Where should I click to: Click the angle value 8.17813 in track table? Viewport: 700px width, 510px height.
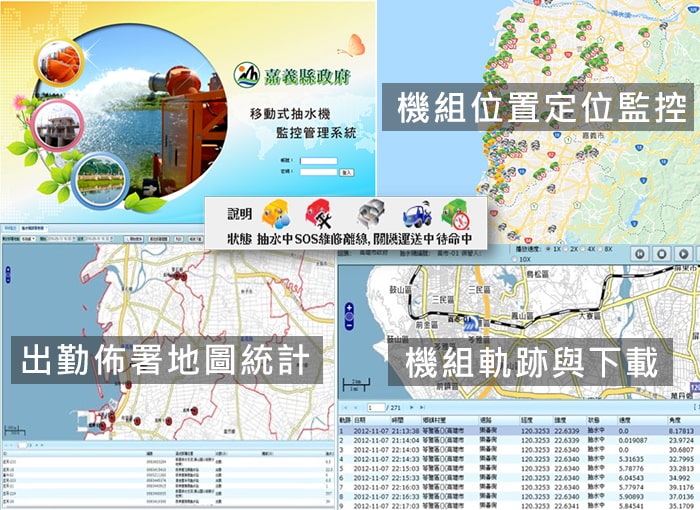click(x=681, y=431)
